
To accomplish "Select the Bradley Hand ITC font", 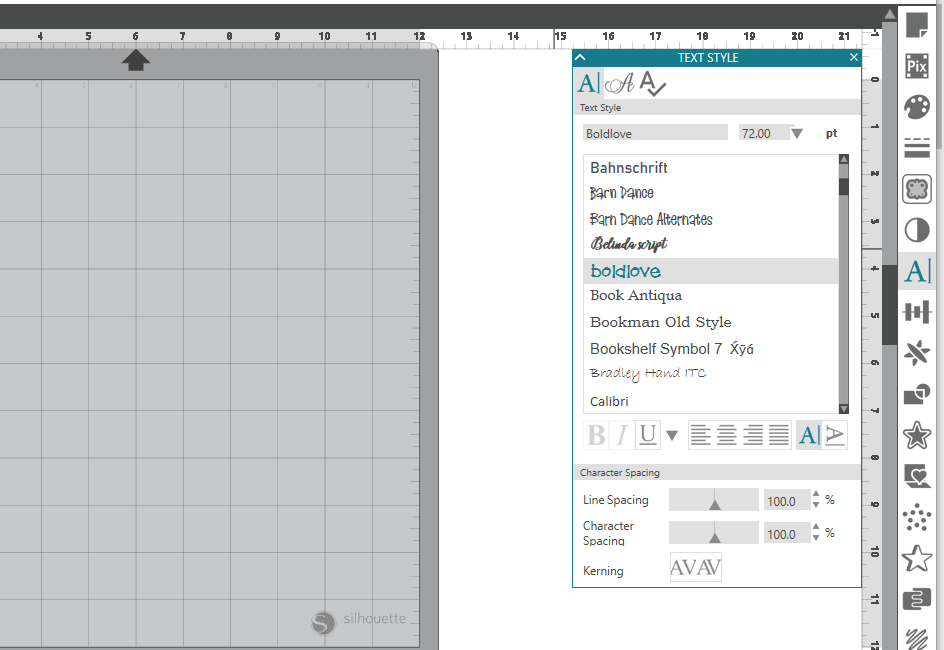I will (710, 374).
